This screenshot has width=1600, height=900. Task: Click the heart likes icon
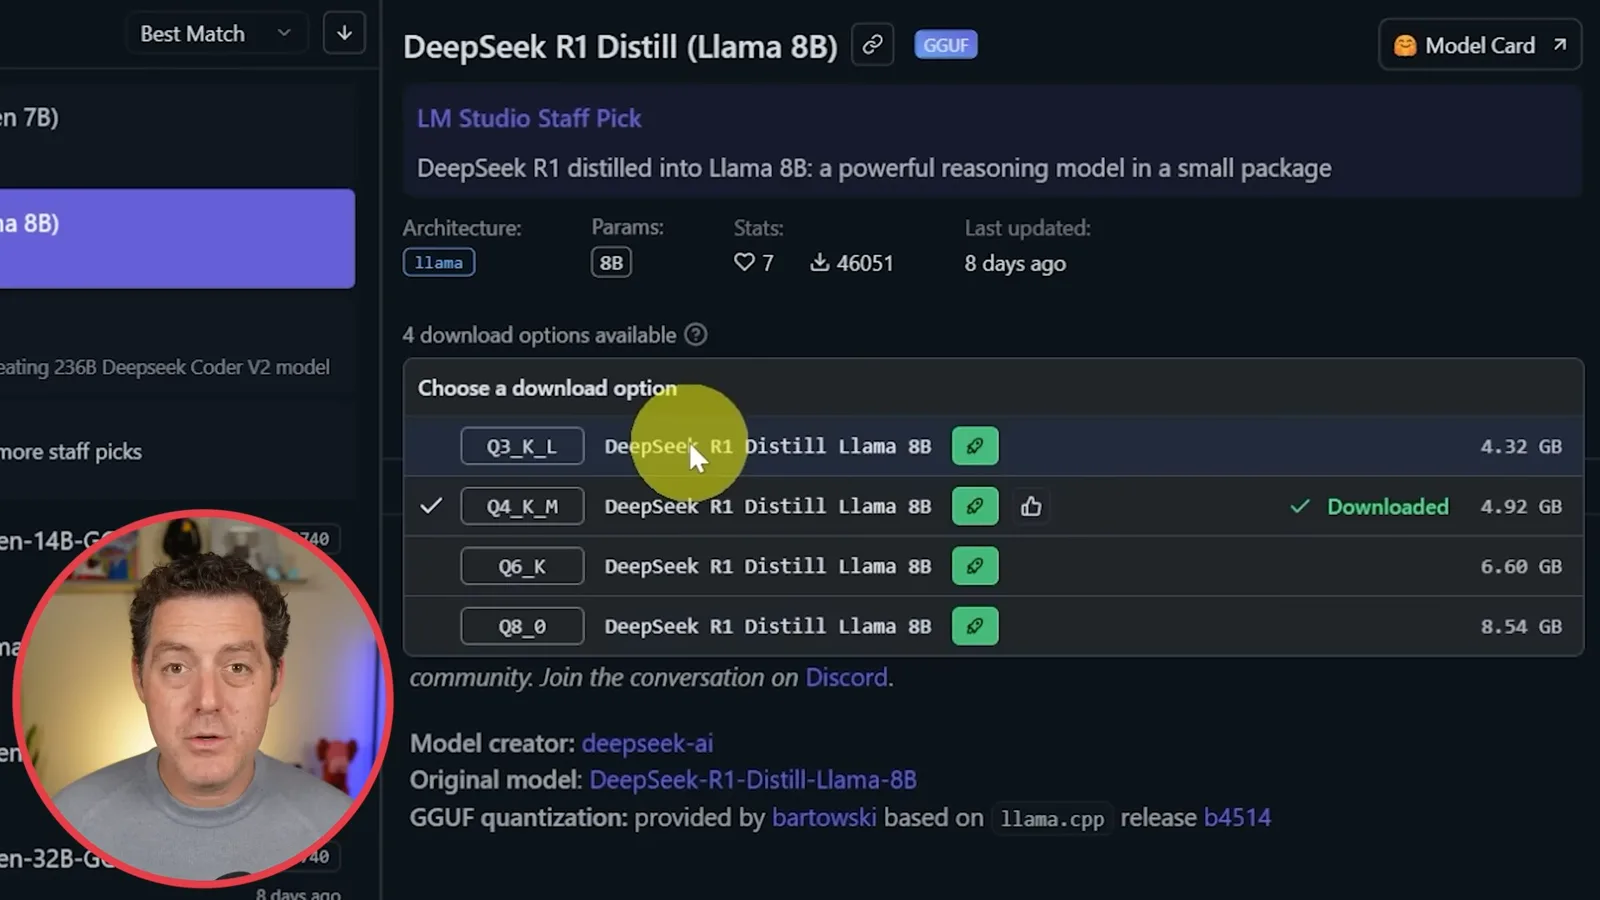744,262
